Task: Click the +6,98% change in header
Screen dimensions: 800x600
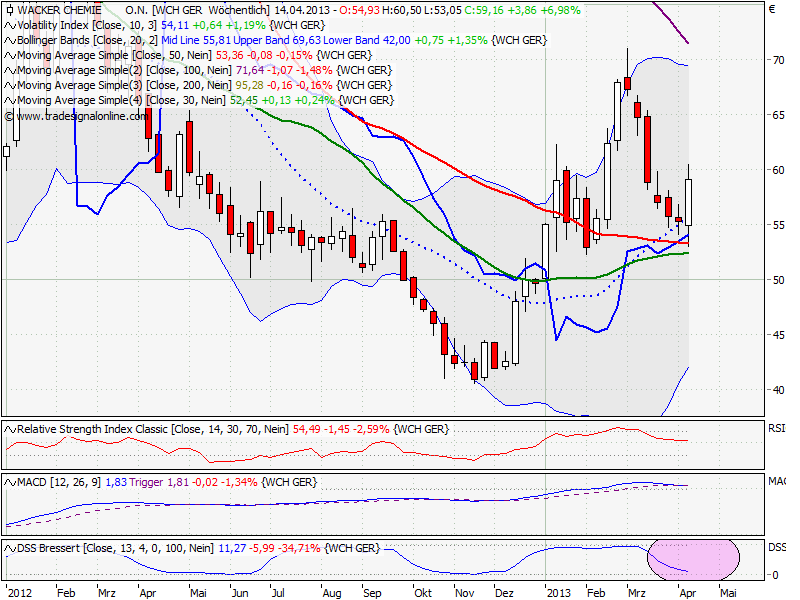Action: click(x=561, y=10)
